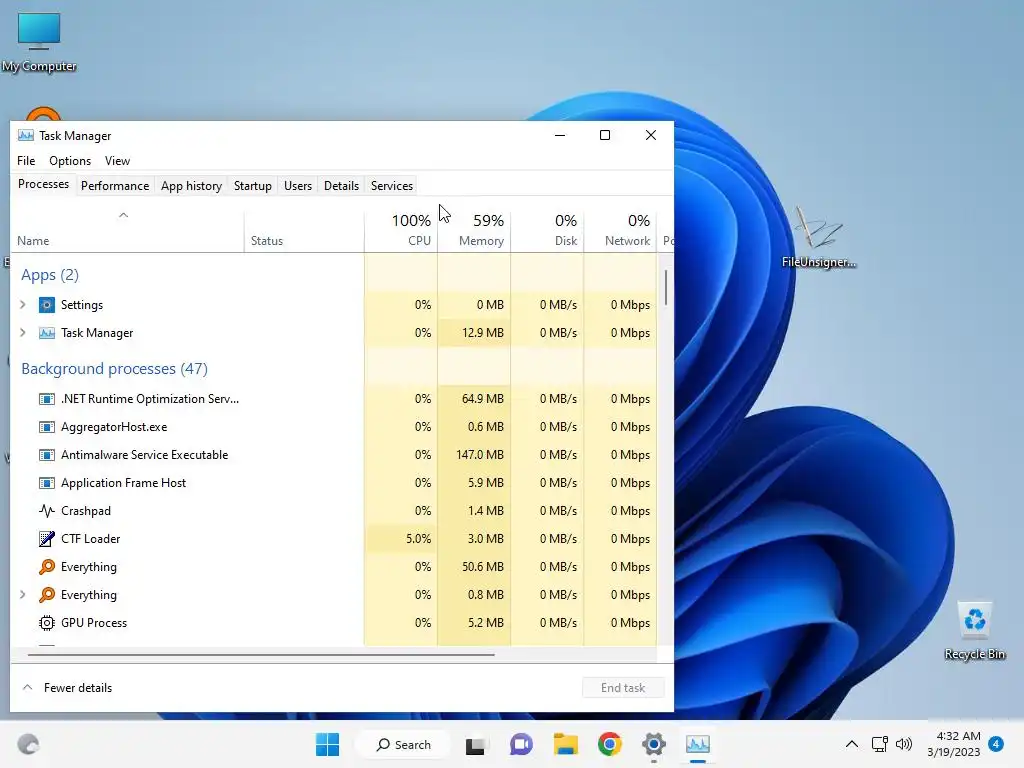Click the Task Manager title bar icon
The width and height of the screenshot is (1024, 768).
(25, 136)
